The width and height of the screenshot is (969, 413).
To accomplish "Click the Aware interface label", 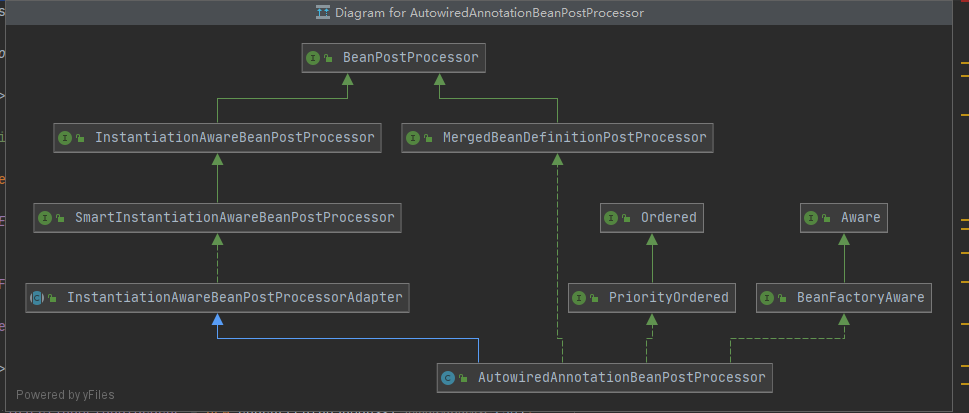I will point(861,218).
